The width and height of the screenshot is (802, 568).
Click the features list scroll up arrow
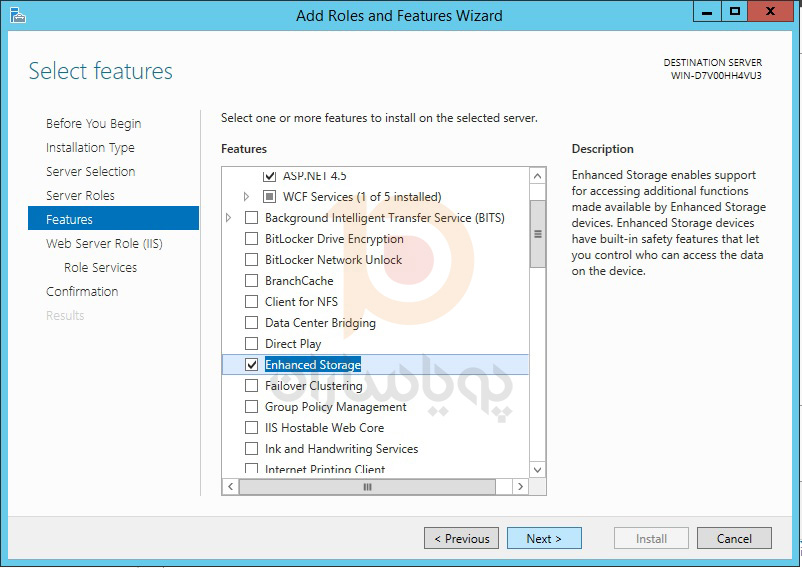point(538,176)
